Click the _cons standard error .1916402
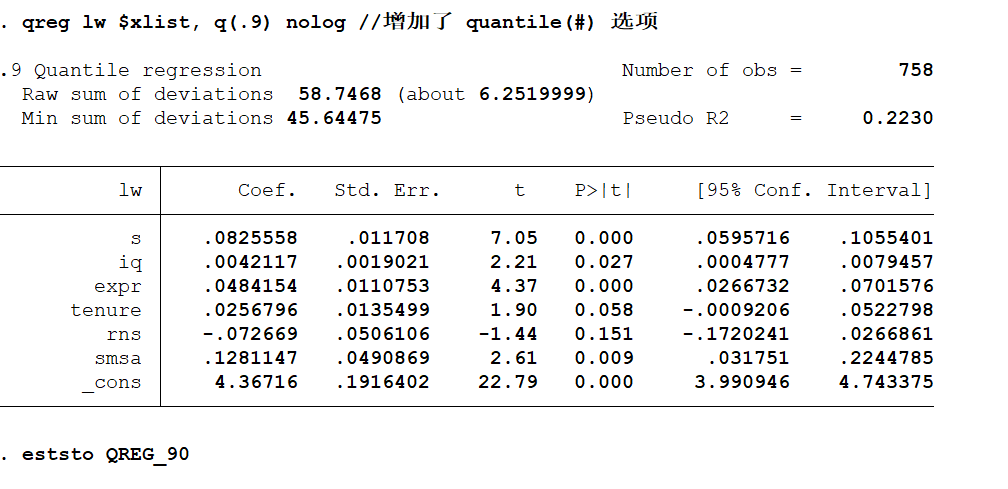Screen dimensions: 1008x489 [x=382, y=382]
